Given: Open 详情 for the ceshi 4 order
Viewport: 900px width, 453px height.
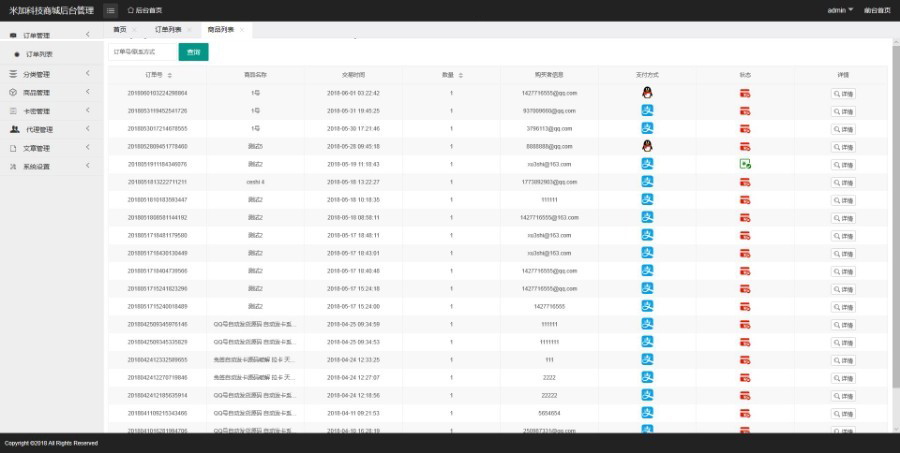Looking at the screenshot, I should click(843, 183).
